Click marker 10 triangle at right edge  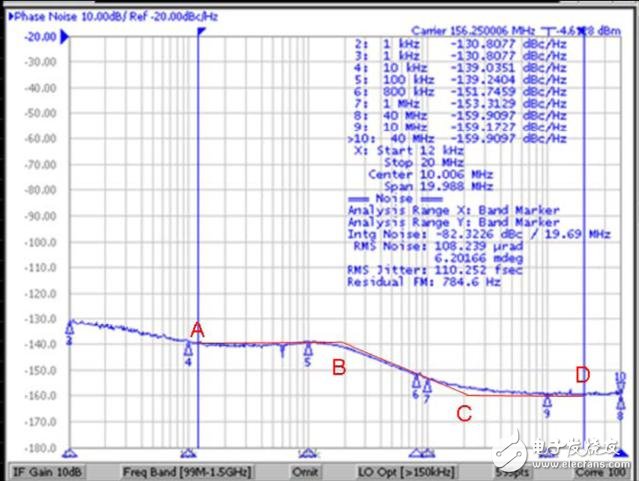click(620, 387)
